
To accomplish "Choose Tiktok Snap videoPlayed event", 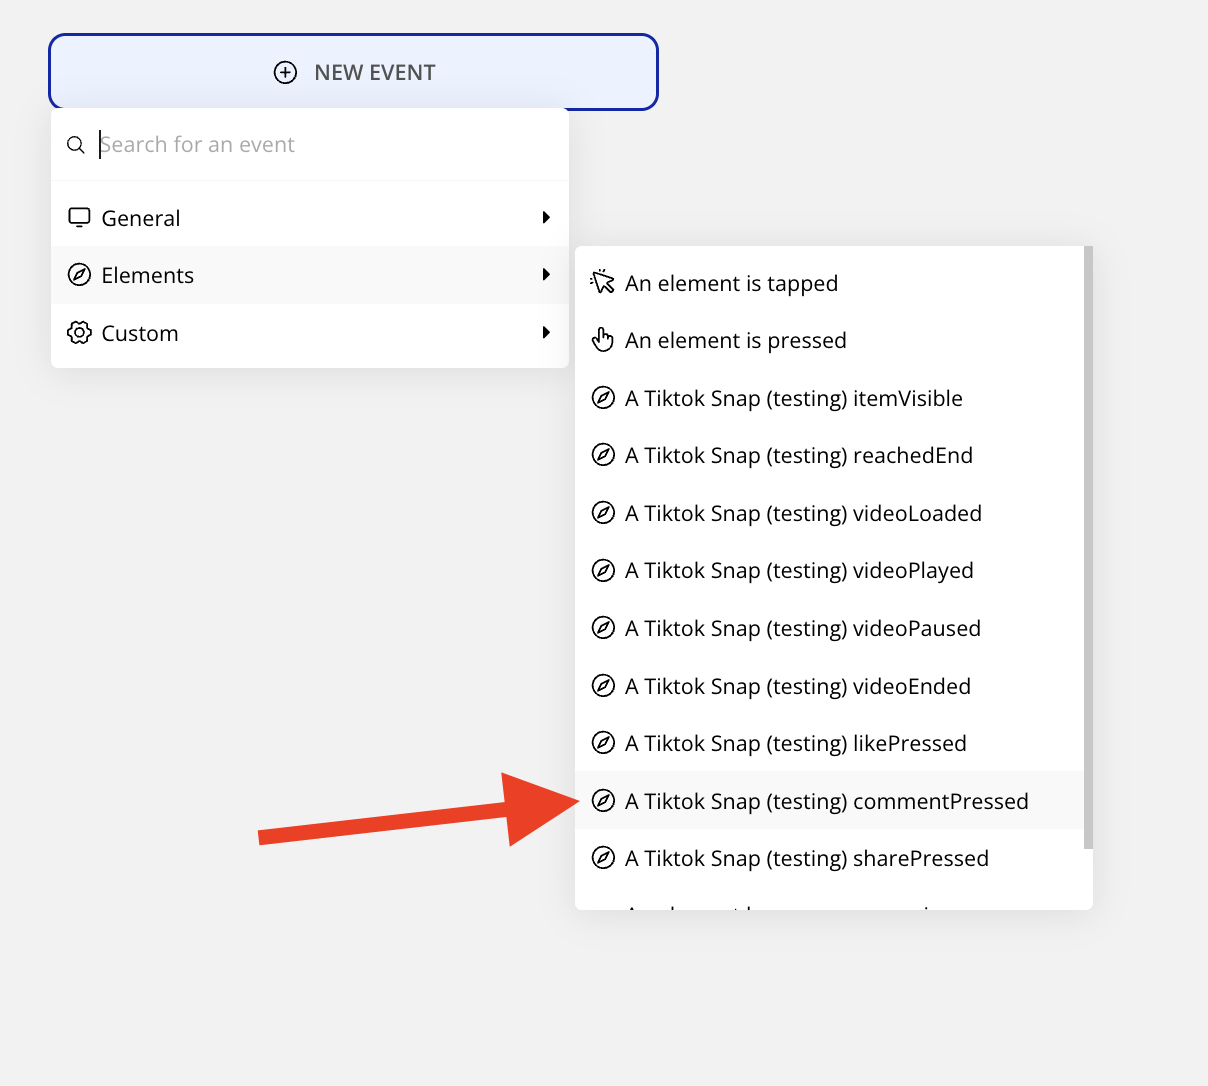I will point(798,571).
